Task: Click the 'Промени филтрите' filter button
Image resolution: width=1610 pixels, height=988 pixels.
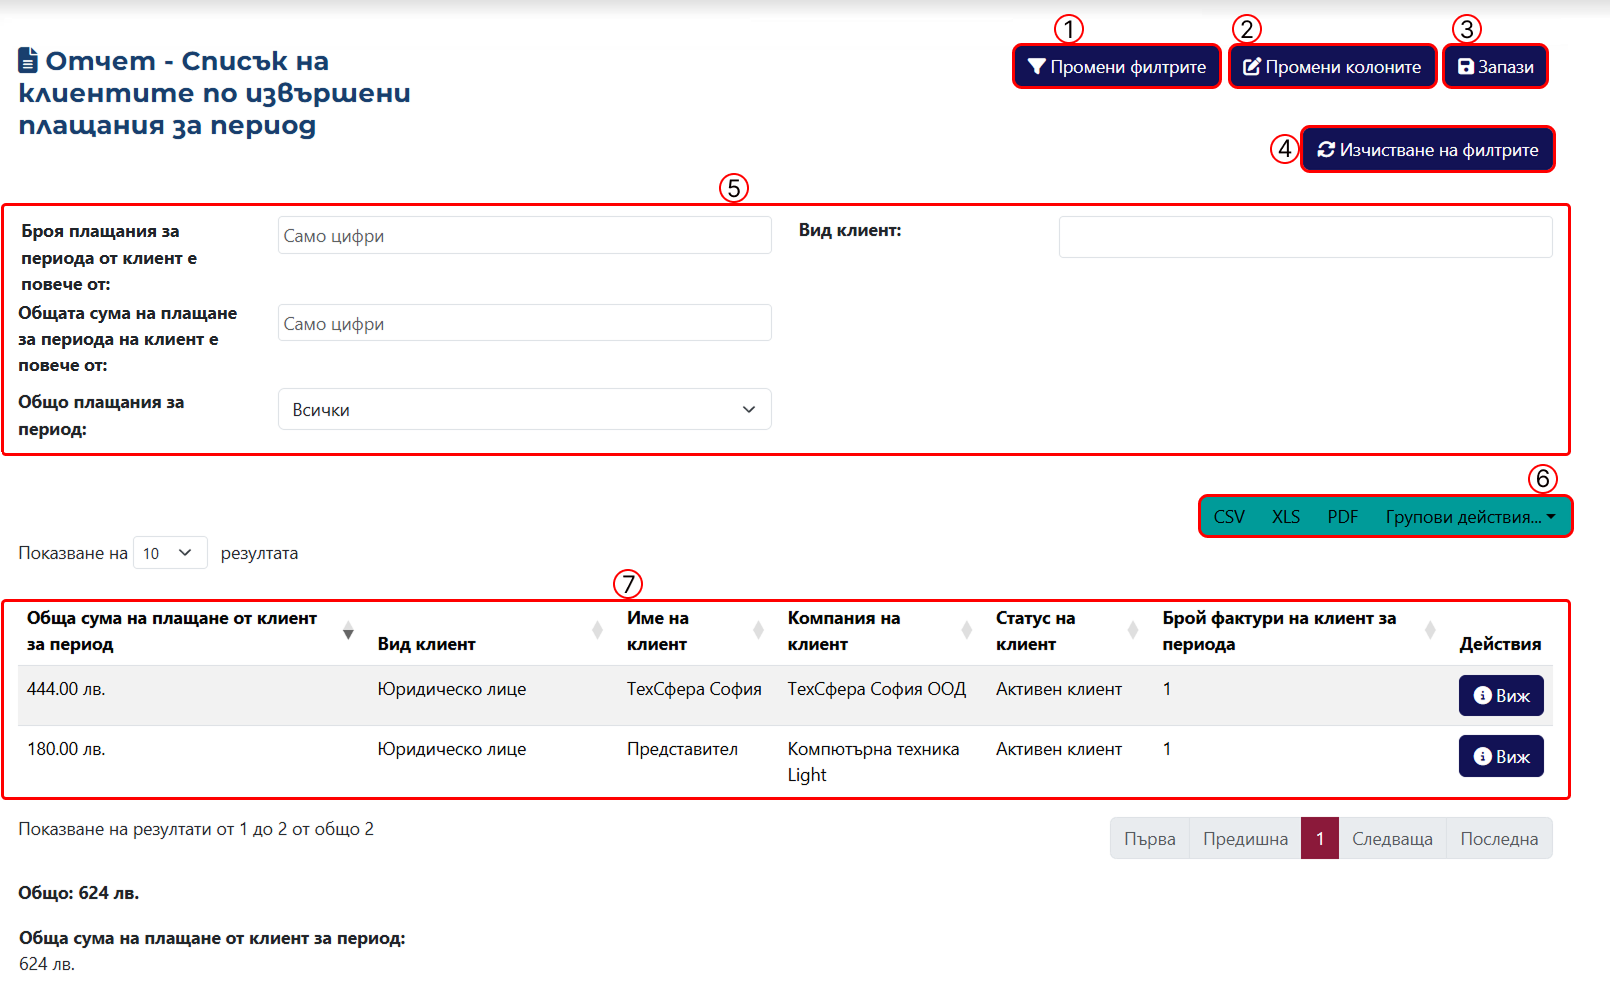Action: tap(1117, 67)
